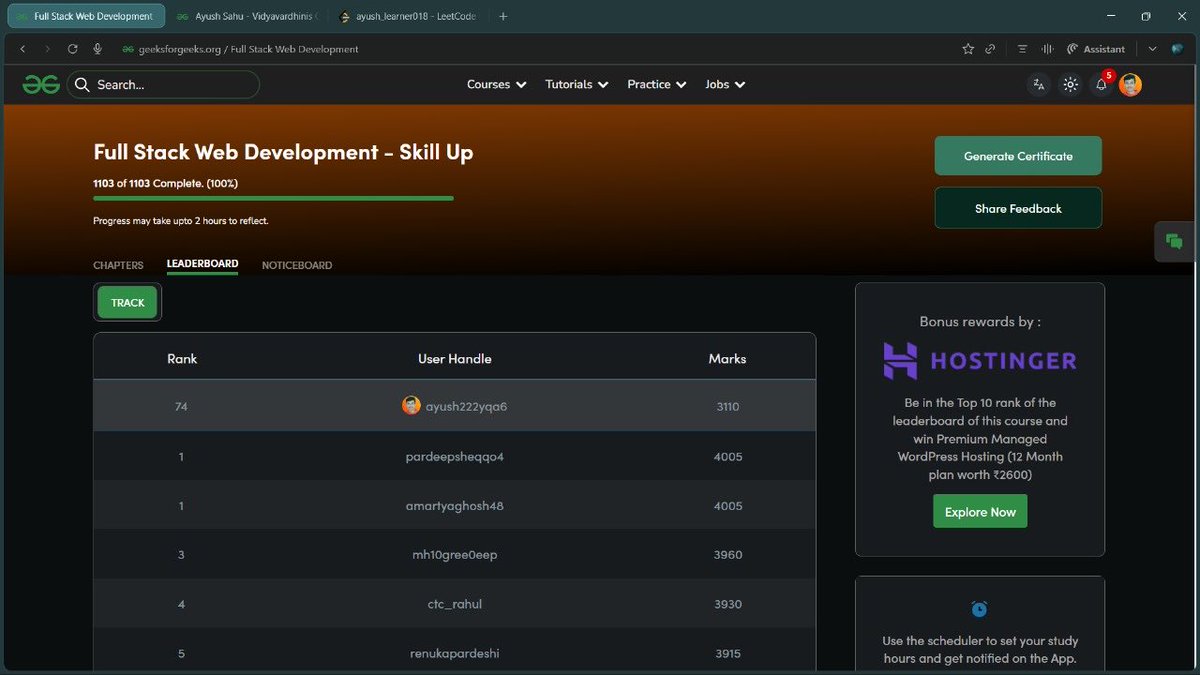Open the browser Assistant

point(1096,49)
